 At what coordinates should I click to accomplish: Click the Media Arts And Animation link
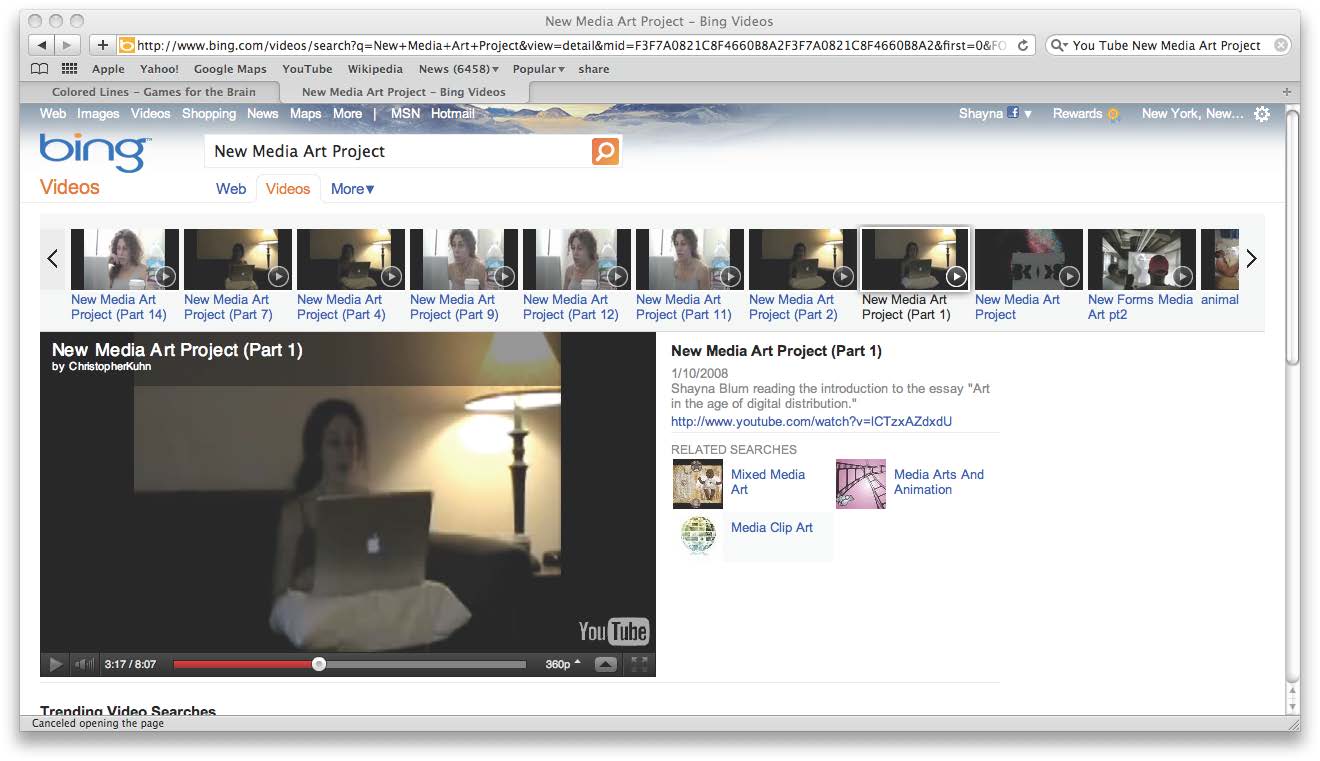tap(939, 482)
